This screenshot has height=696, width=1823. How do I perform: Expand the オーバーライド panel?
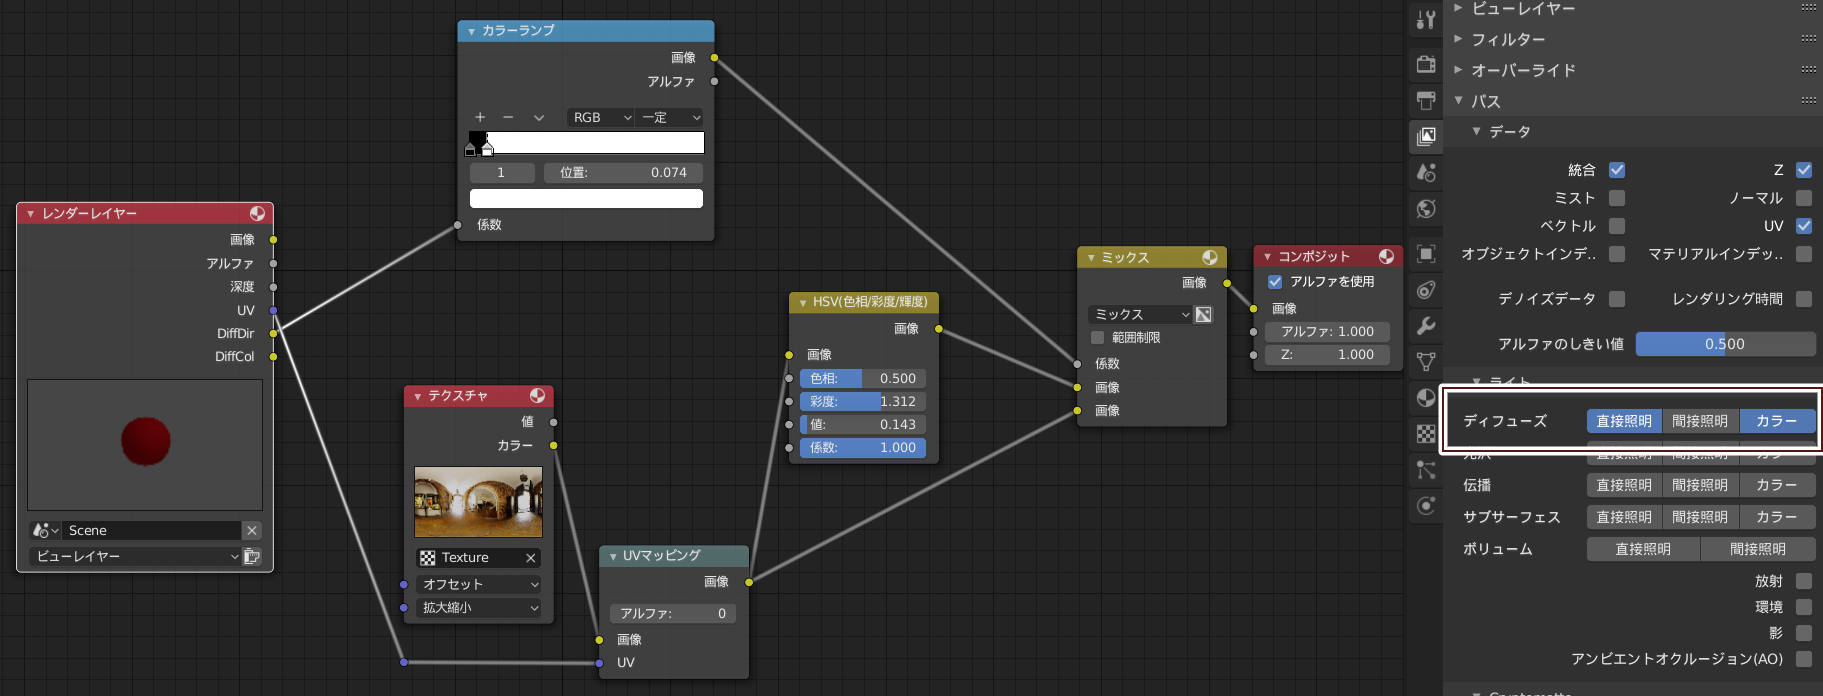point(1458,70)
